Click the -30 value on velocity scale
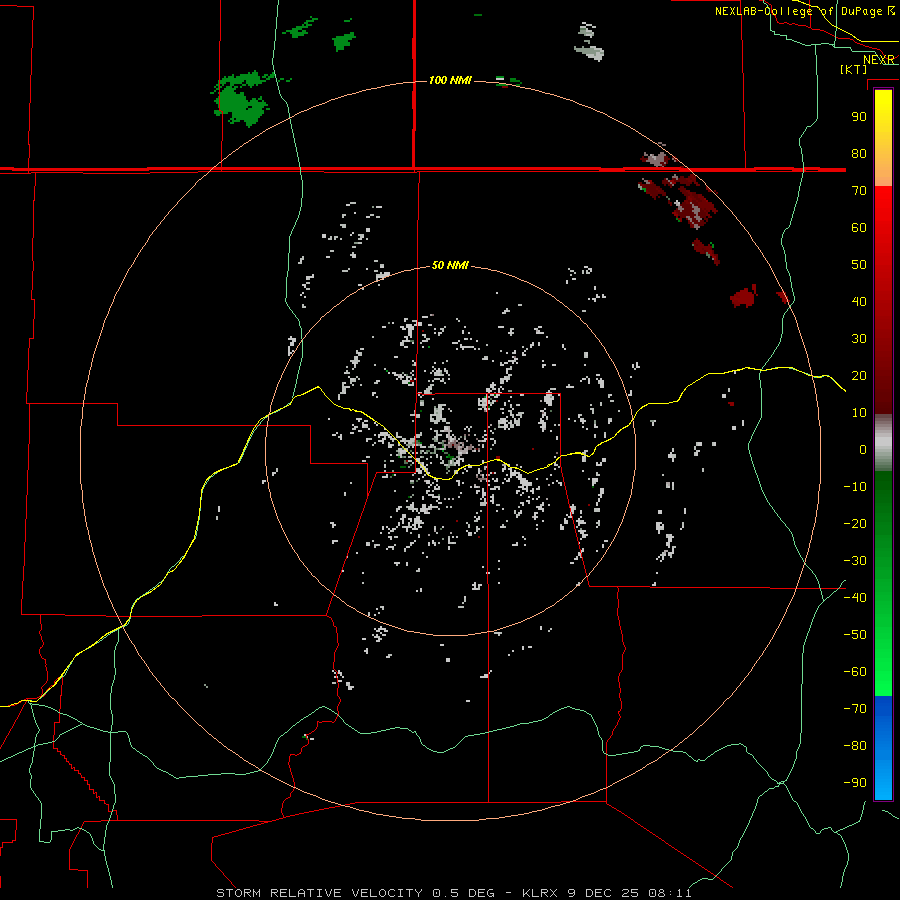The height and width of the screenshot is (900, 900). pyautogui.click(x=855, y=561)
